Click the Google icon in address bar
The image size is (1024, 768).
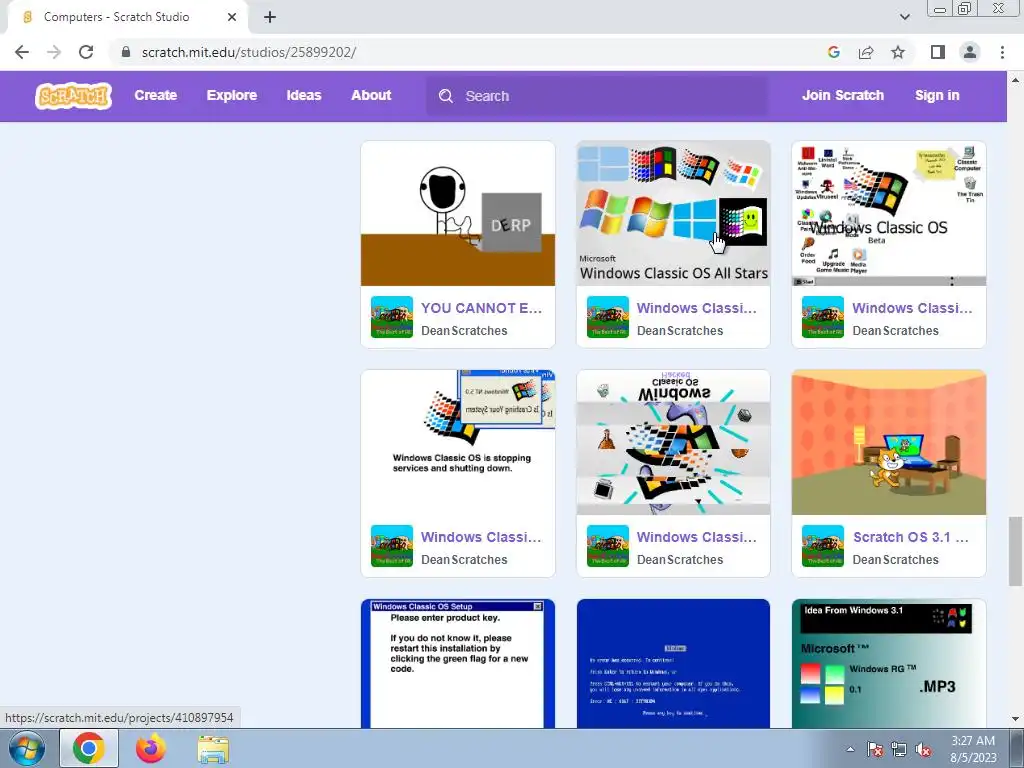[833, 52]
